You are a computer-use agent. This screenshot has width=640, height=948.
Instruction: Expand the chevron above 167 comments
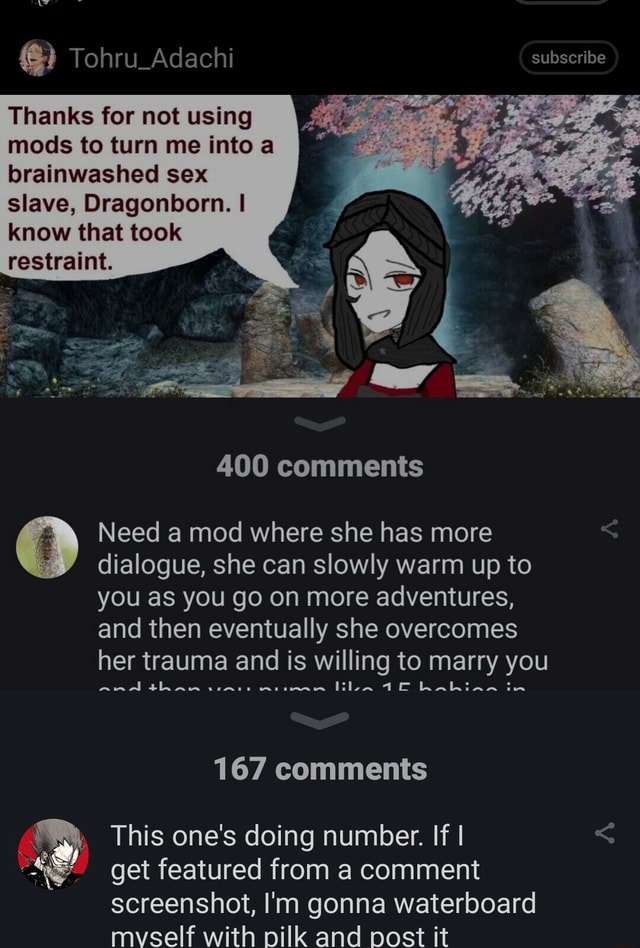(320, 720)
